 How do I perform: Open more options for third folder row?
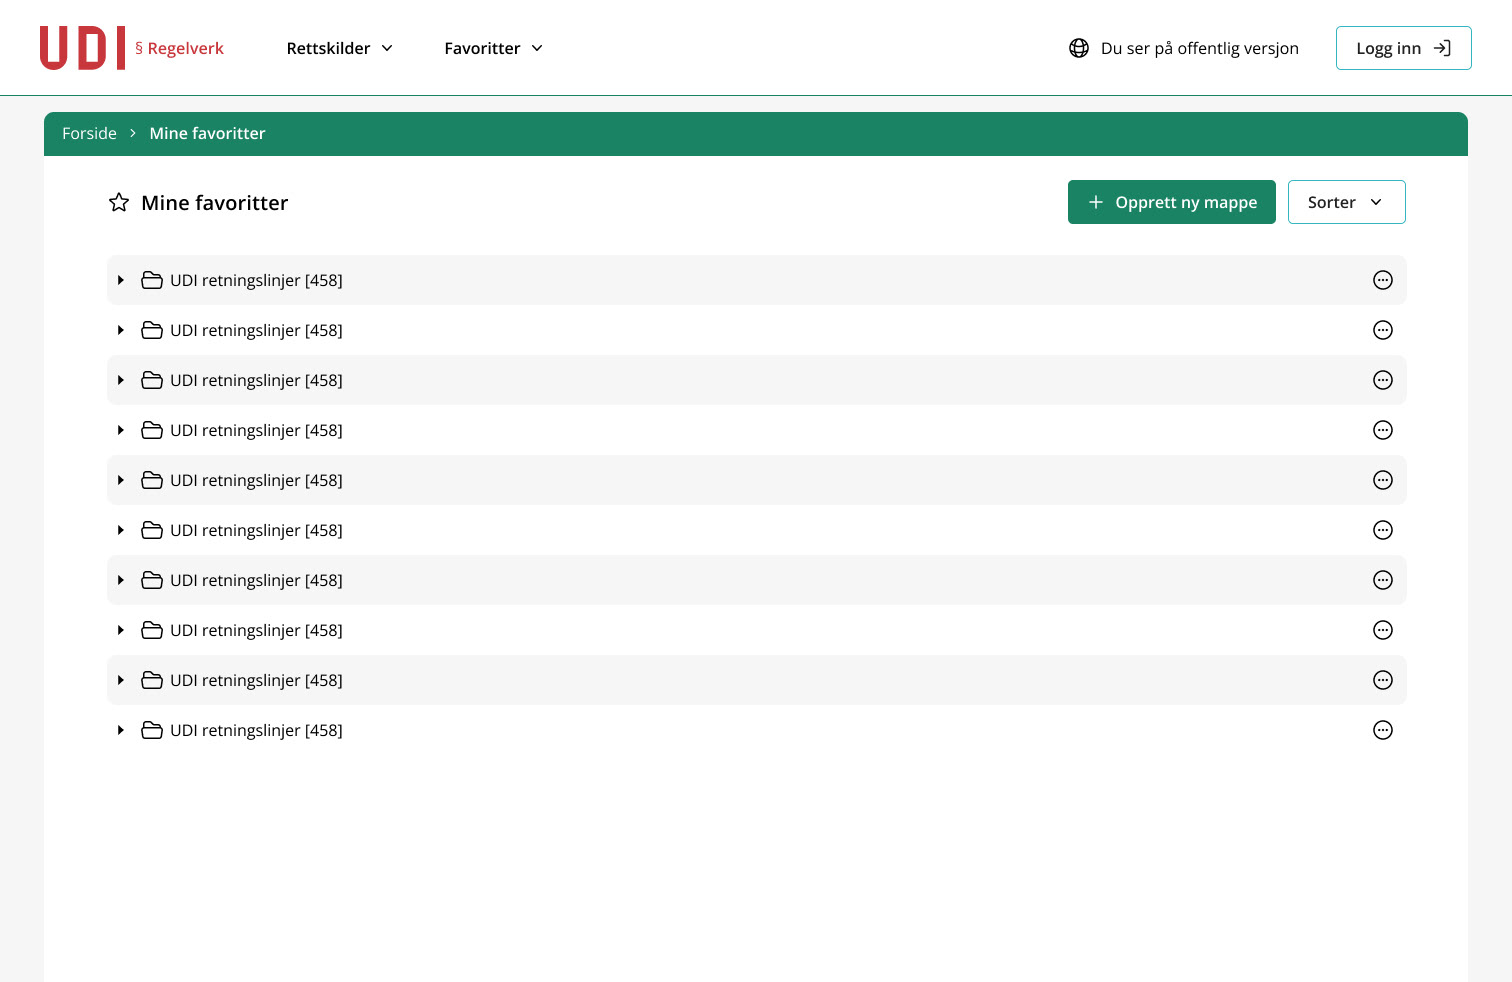(1383, 380)
